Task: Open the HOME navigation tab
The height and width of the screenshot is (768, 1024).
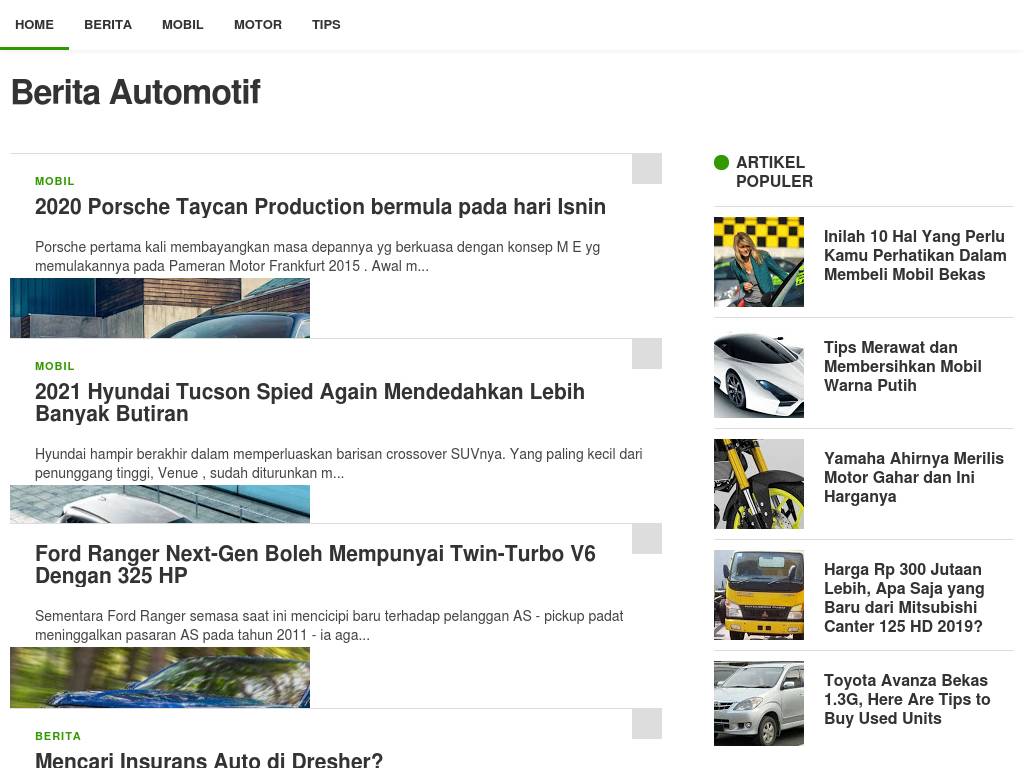Action: coord(34,25)
